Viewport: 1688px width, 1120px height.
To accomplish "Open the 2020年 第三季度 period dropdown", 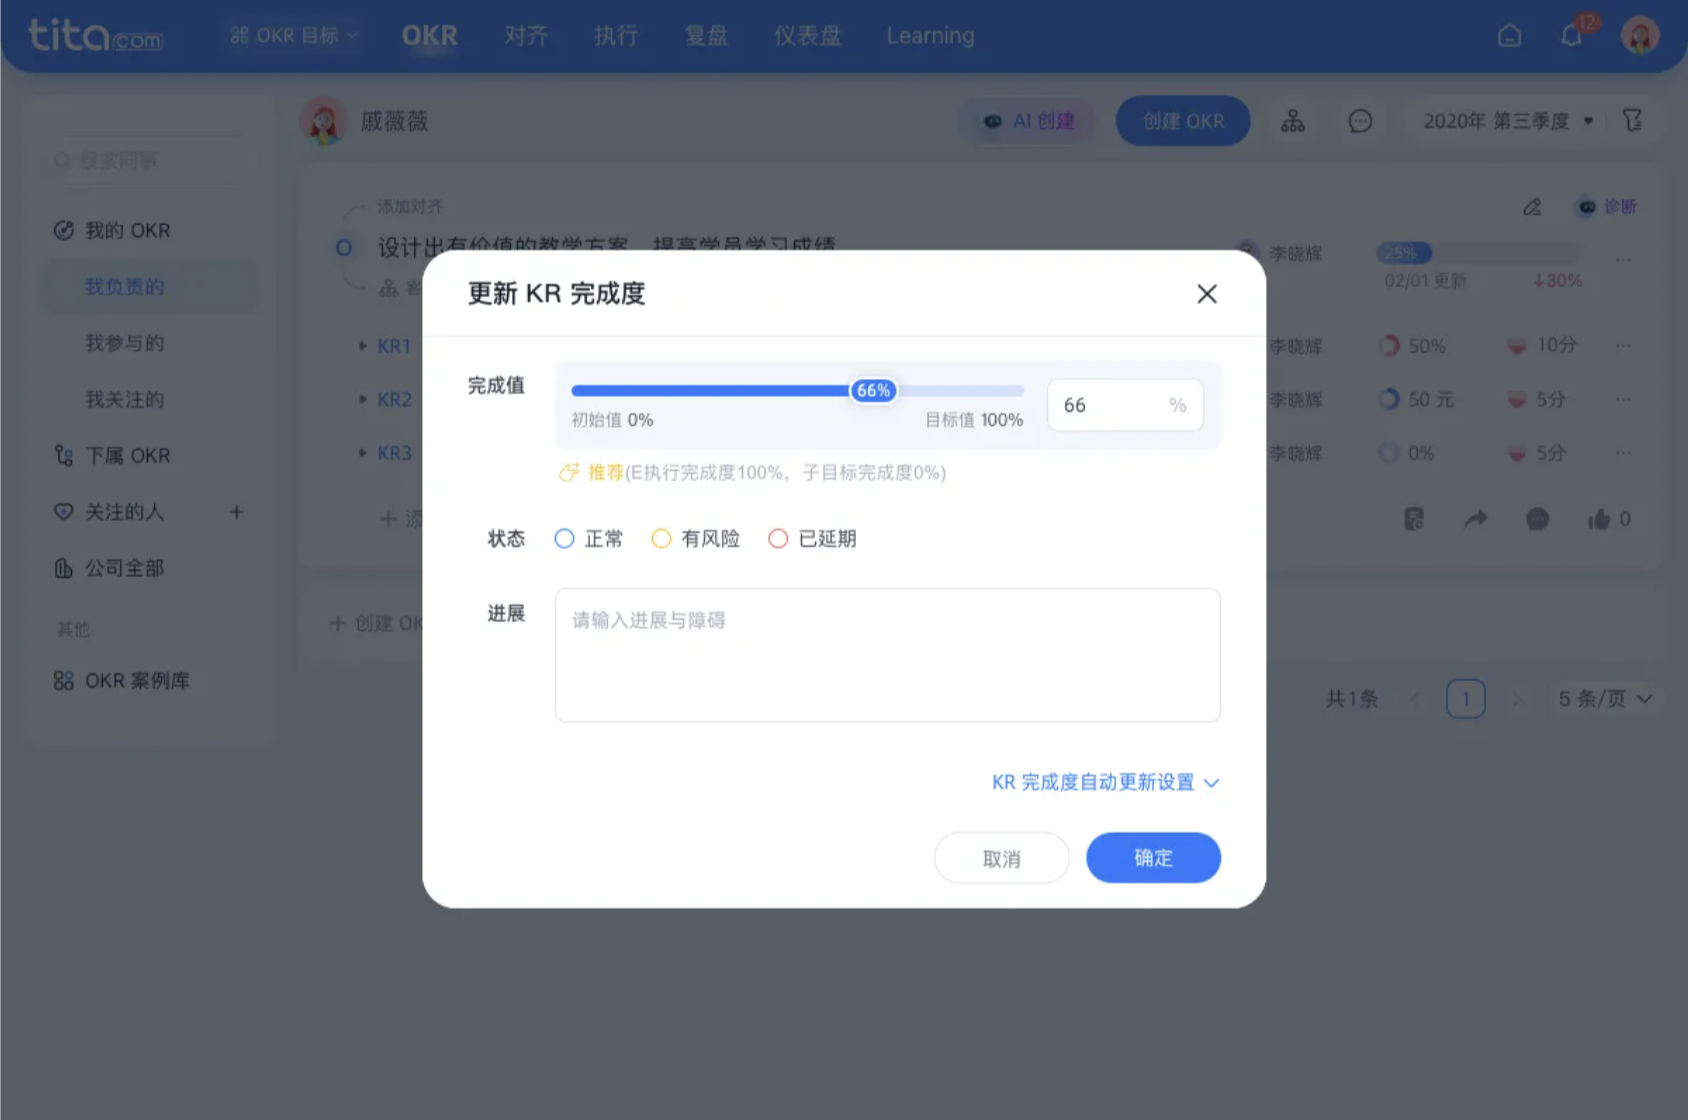I will [1508, 121].
